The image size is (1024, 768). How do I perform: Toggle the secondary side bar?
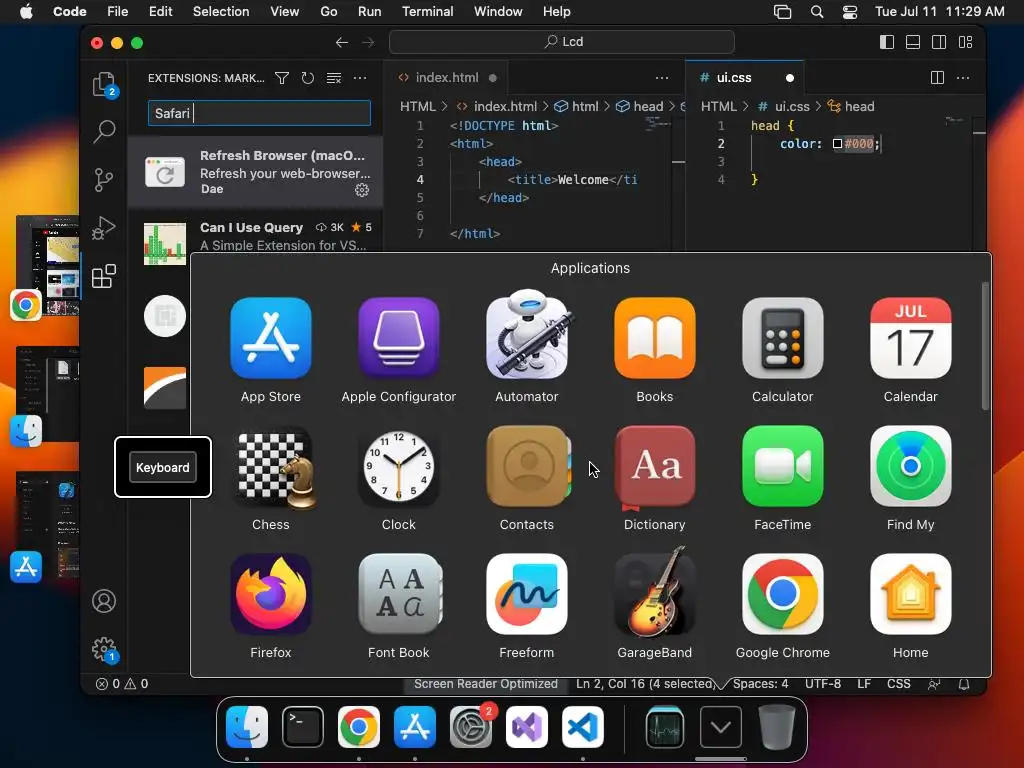point(939,42)
